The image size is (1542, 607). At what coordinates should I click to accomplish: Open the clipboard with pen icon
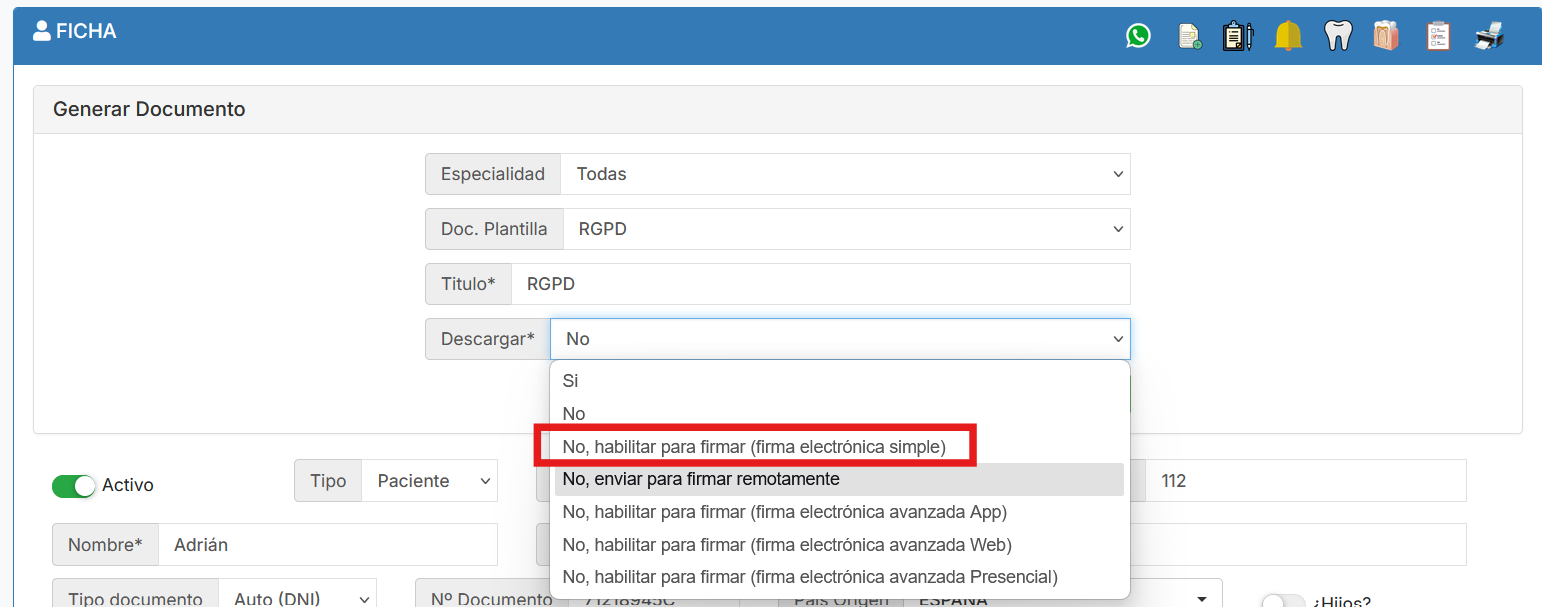click(1238, 36)
